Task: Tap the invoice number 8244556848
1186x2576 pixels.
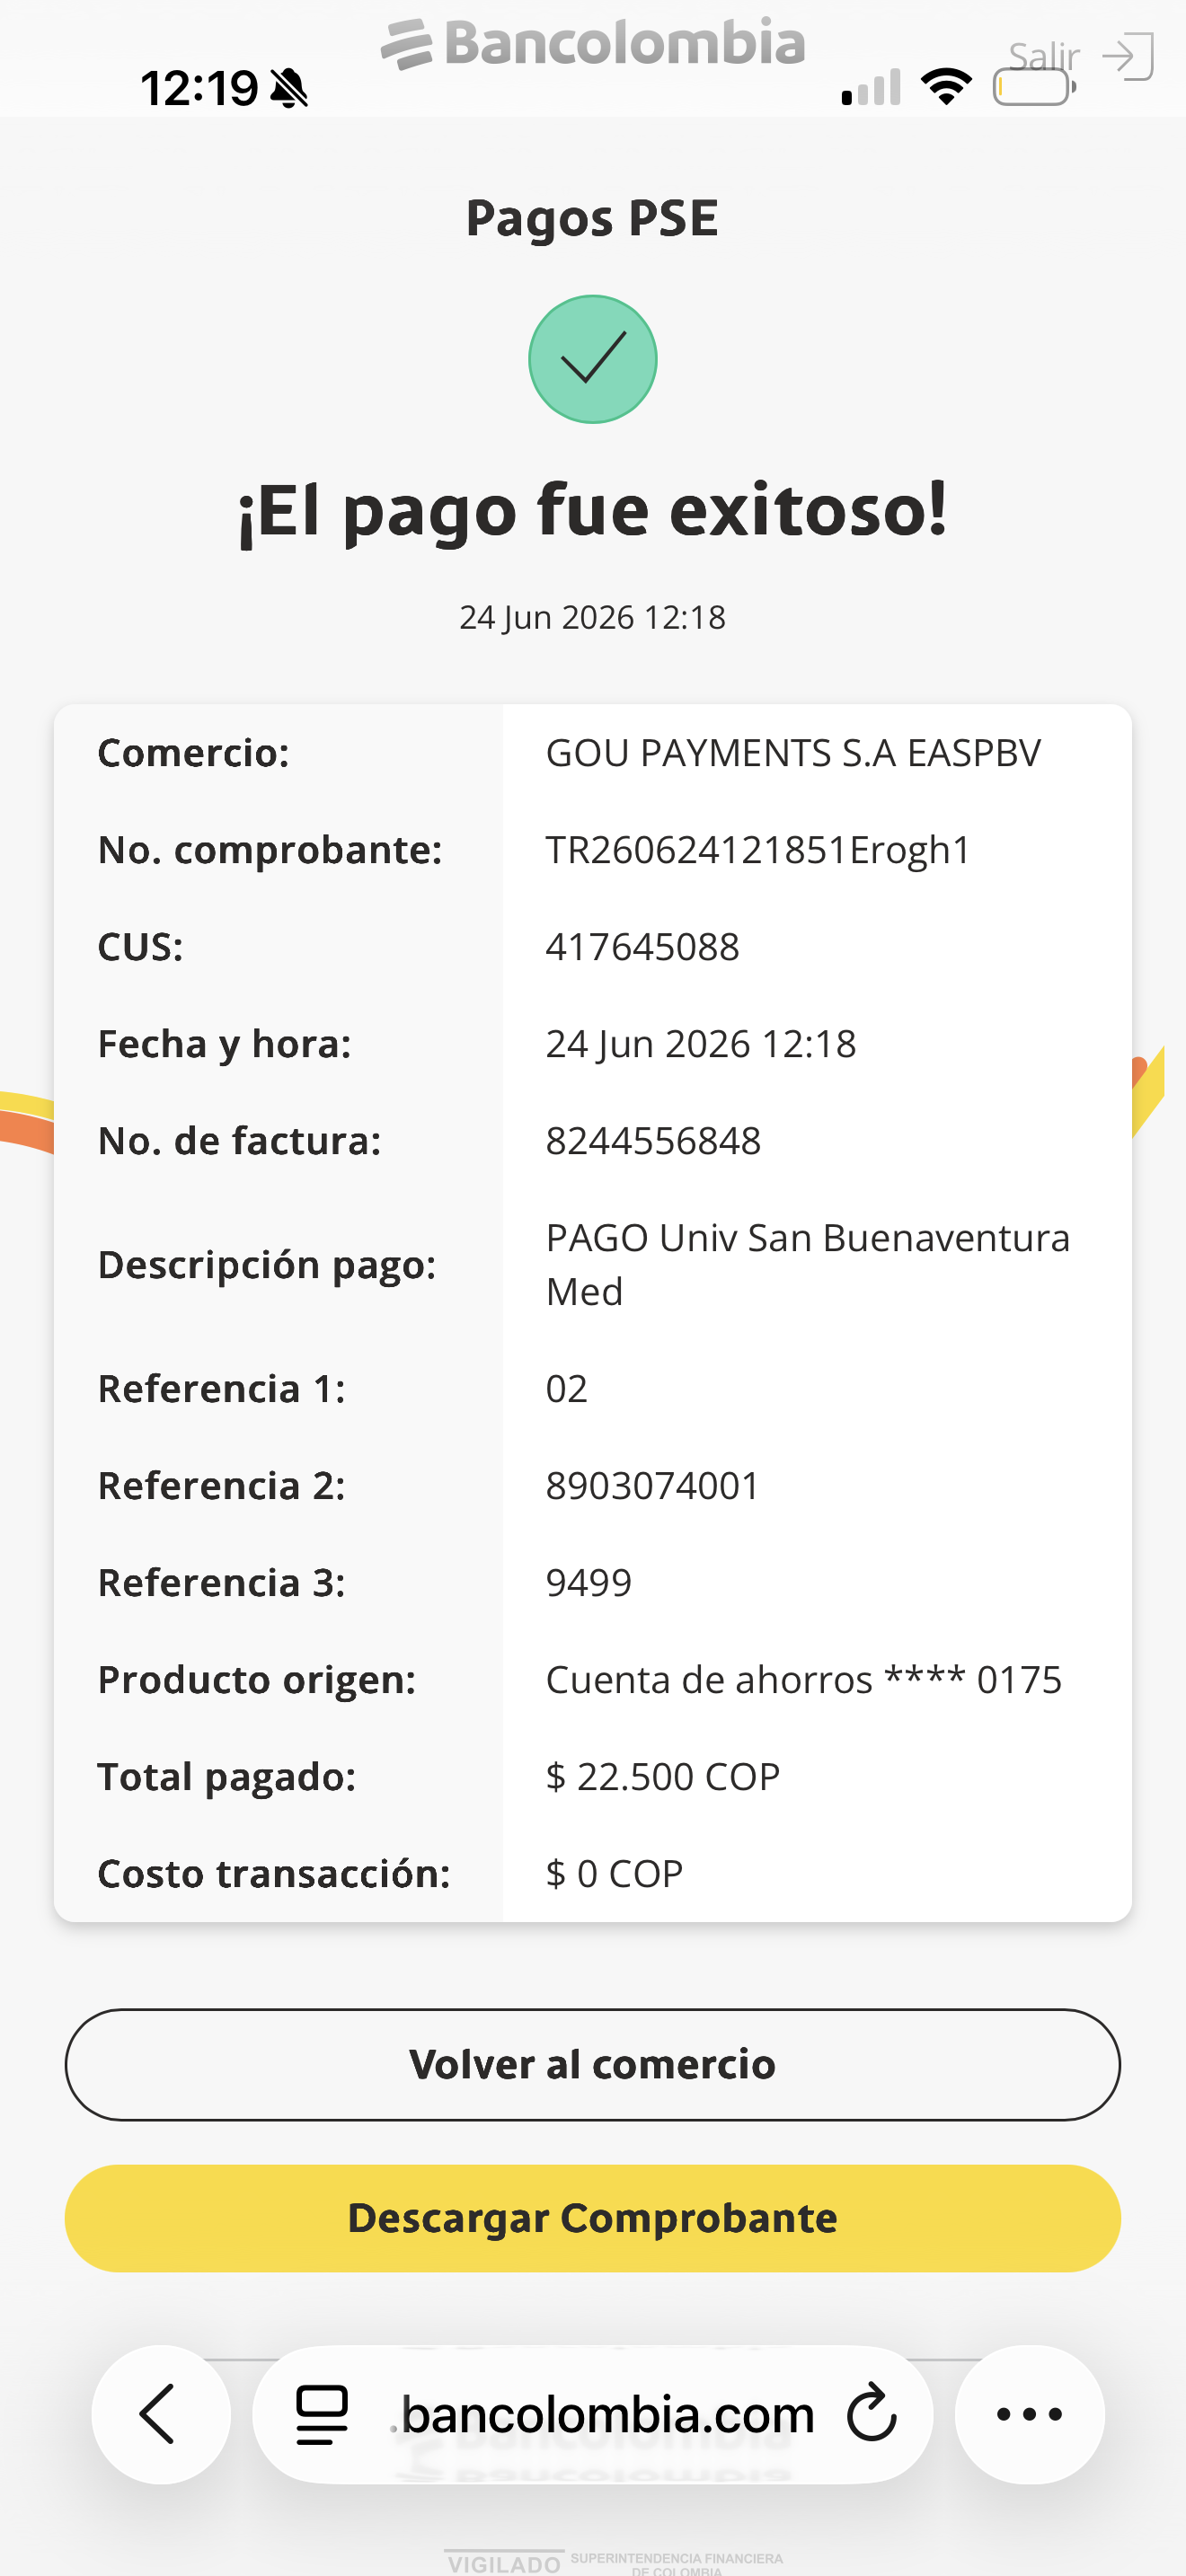Action: pos(653,1140)
